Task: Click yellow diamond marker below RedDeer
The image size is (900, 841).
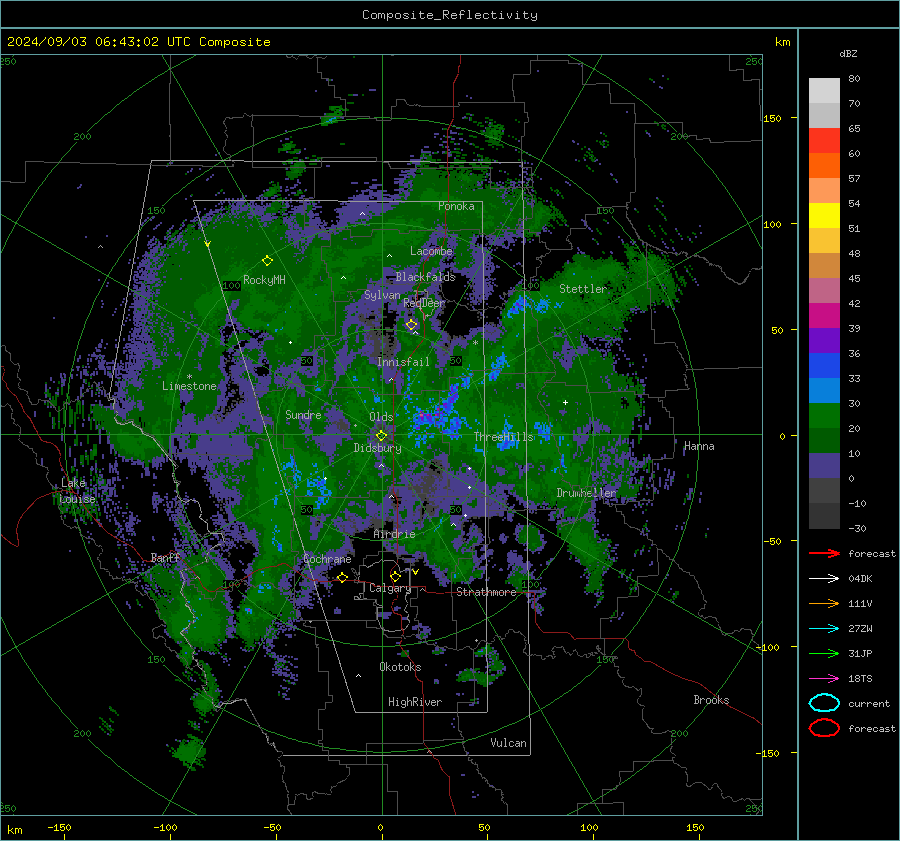Action: [x=412, y=325]
